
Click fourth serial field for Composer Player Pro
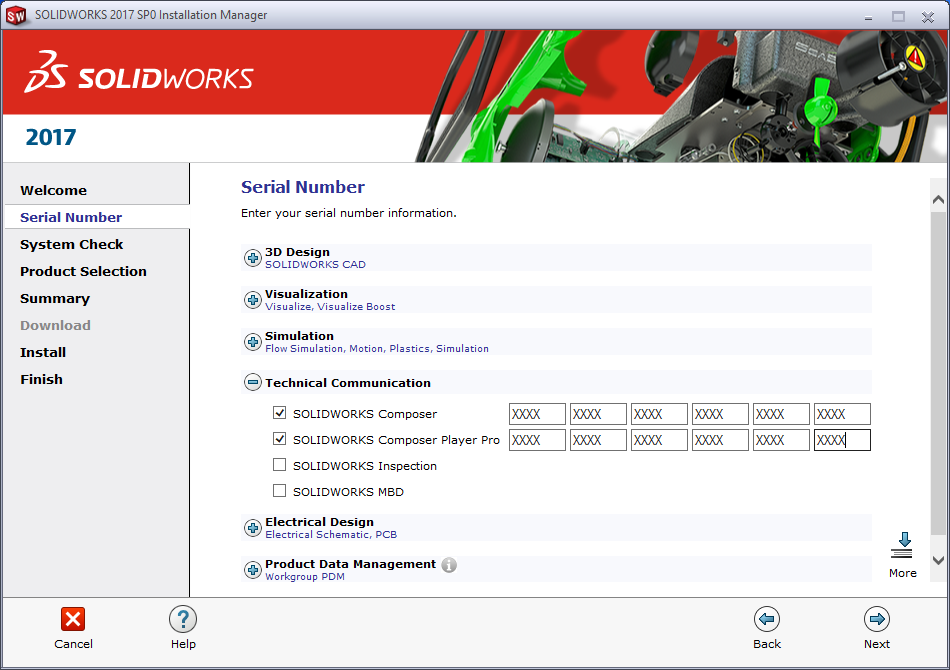click(x=720, y=440)
